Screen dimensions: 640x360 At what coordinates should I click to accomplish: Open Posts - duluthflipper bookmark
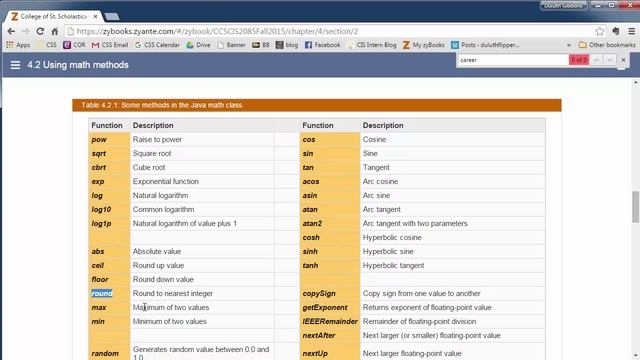485,45
